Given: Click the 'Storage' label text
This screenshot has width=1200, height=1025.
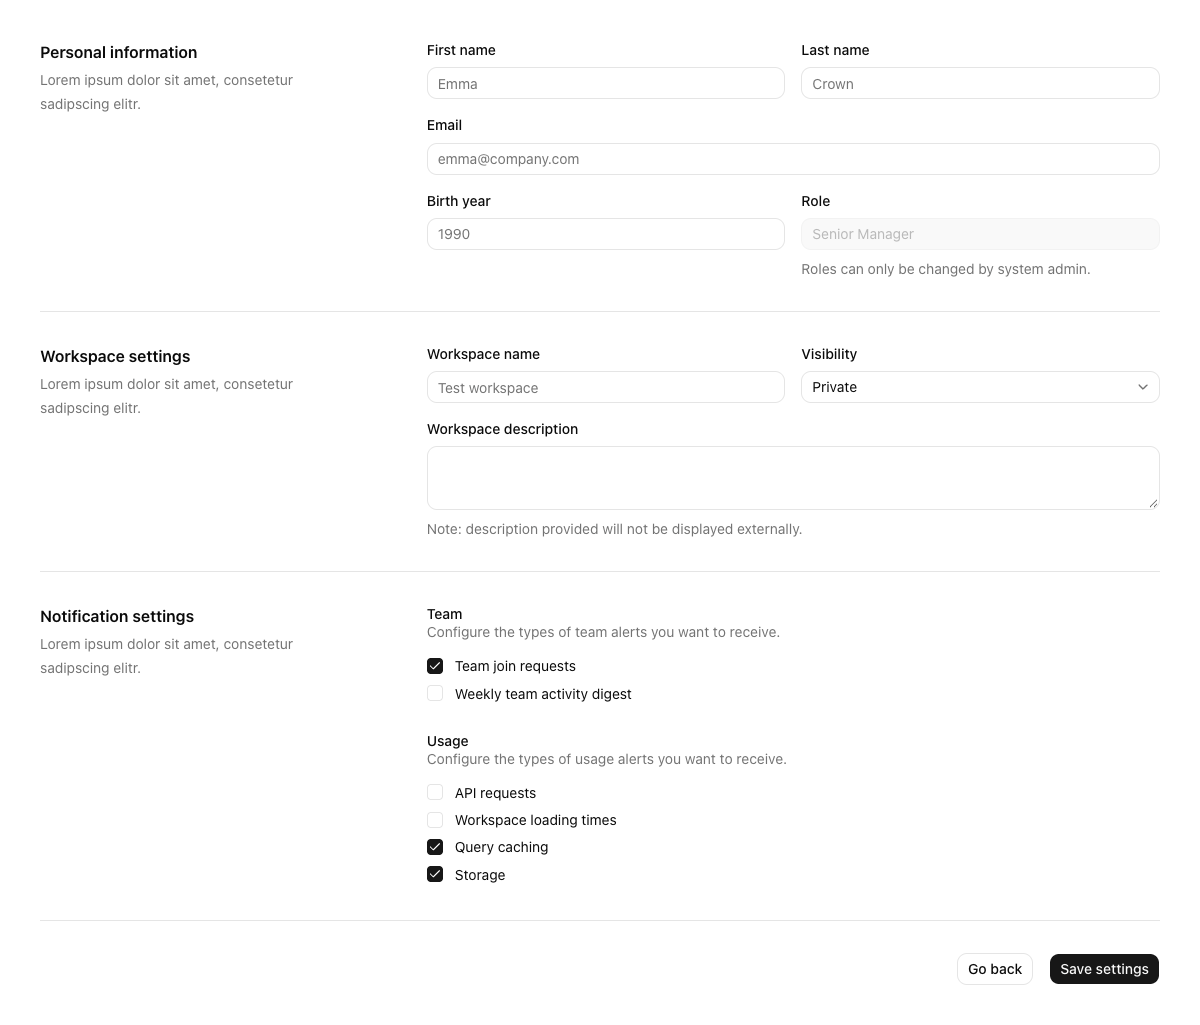Looking at the screenshot, I should [x=480, y=875].
